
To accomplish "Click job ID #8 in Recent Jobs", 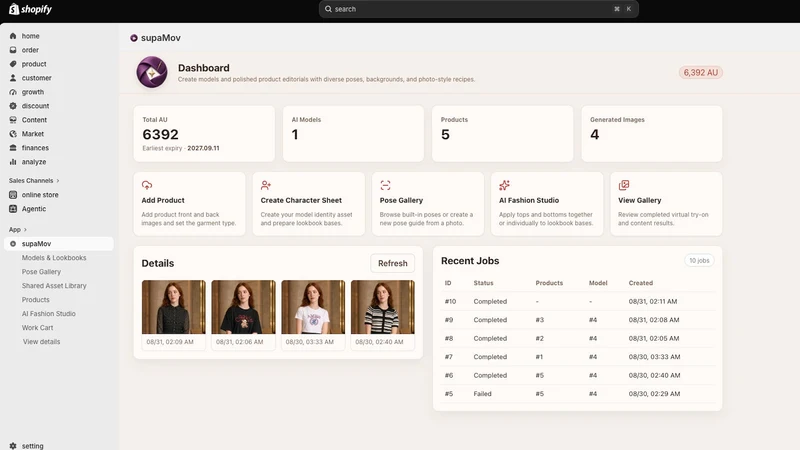I will click(x=448, y=338).
